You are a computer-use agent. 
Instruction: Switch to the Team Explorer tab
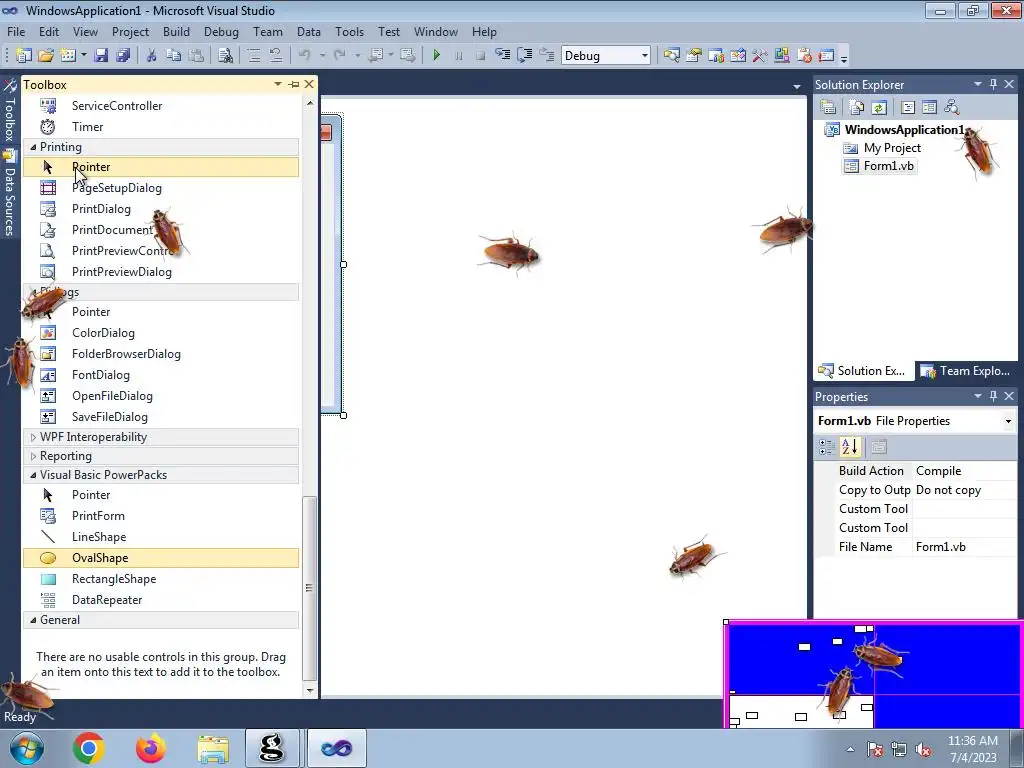966,371
